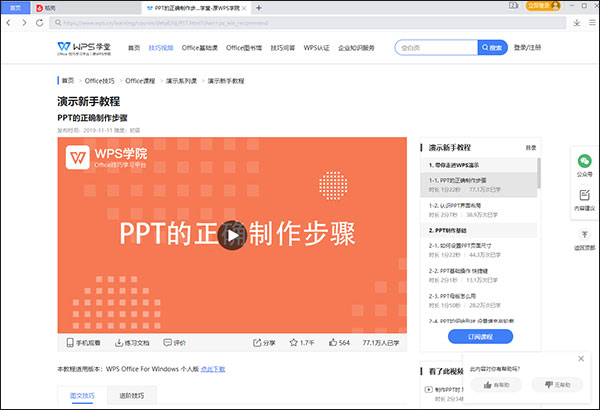Open lesson 2-1 如何设置PPT页面尺寸
Image resolution: width=600 pixels, height=410 pixels.
[479, 250]
